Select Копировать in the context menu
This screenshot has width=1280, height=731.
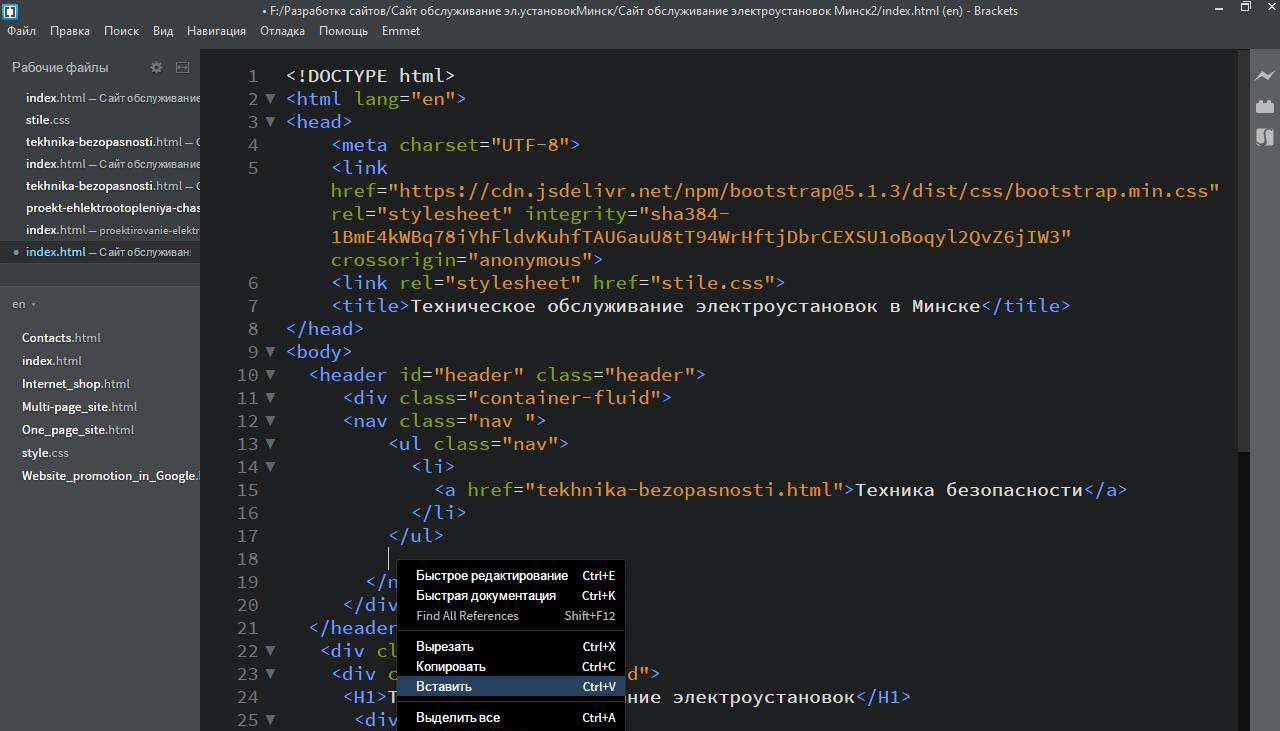point(450,667)
